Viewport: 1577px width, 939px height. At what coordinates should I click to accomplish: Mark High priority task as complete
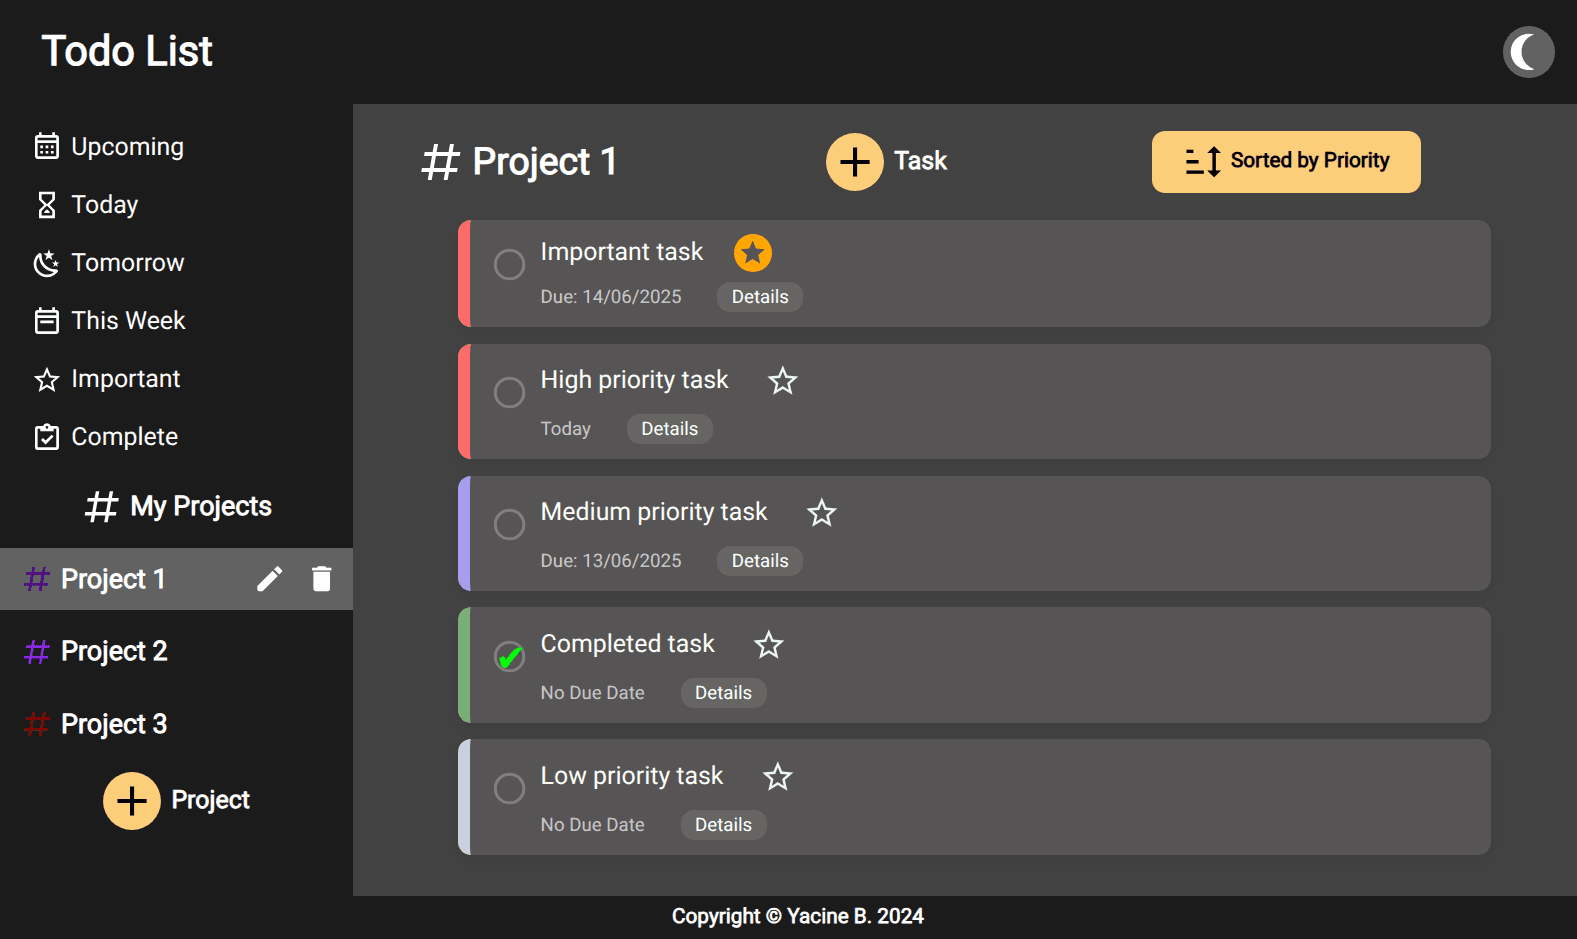[x=510, y=393]
